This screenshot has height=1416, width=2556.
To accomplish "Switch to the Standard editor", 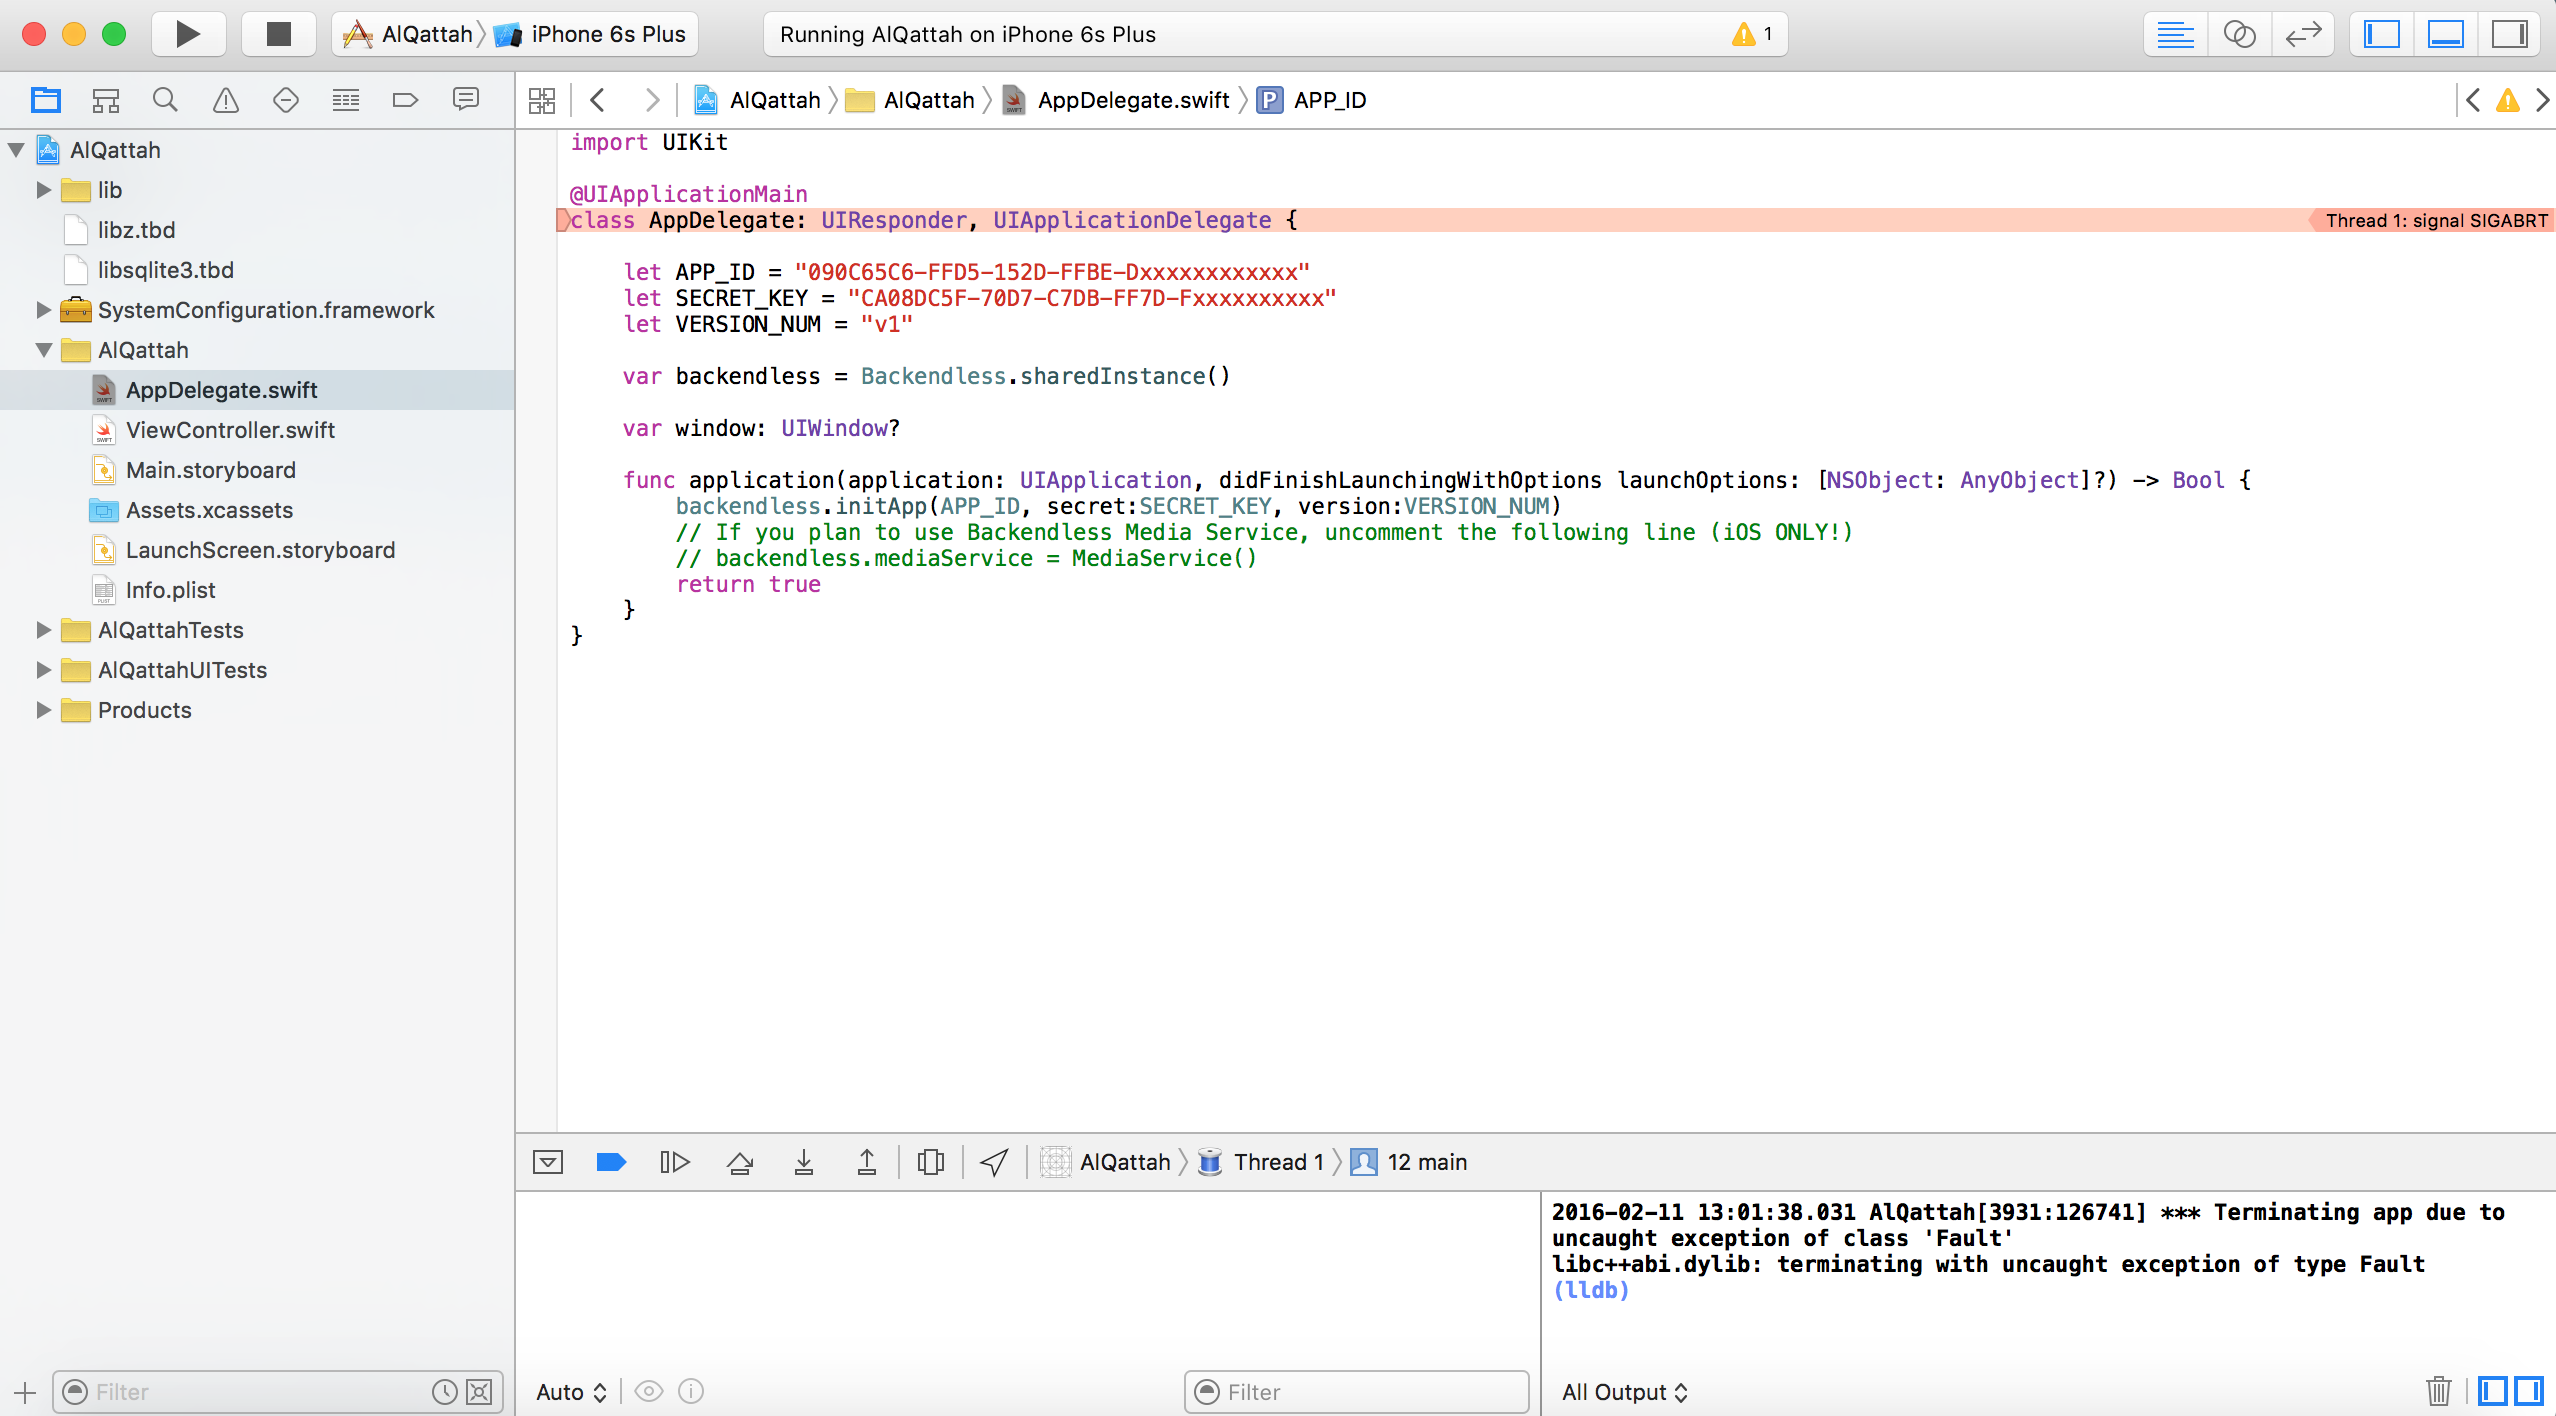I will [x=2175, y=34].
